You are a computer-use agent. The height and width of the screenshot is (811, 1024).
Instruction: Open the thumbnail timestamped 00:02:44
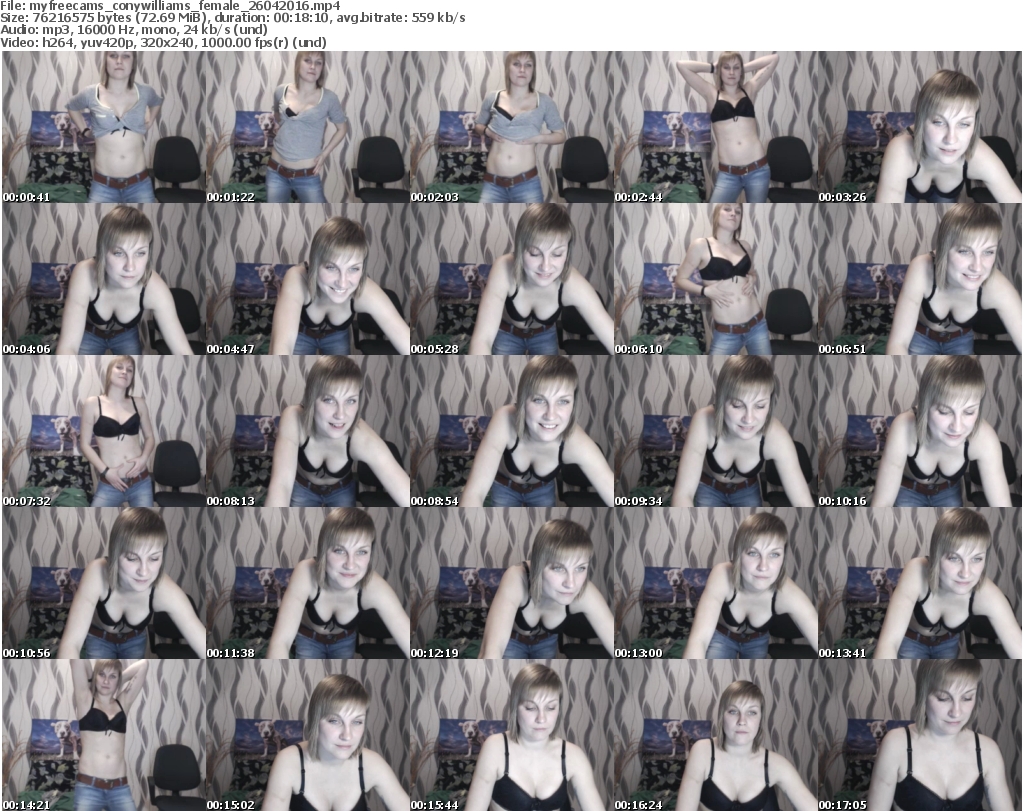point(715,127)
